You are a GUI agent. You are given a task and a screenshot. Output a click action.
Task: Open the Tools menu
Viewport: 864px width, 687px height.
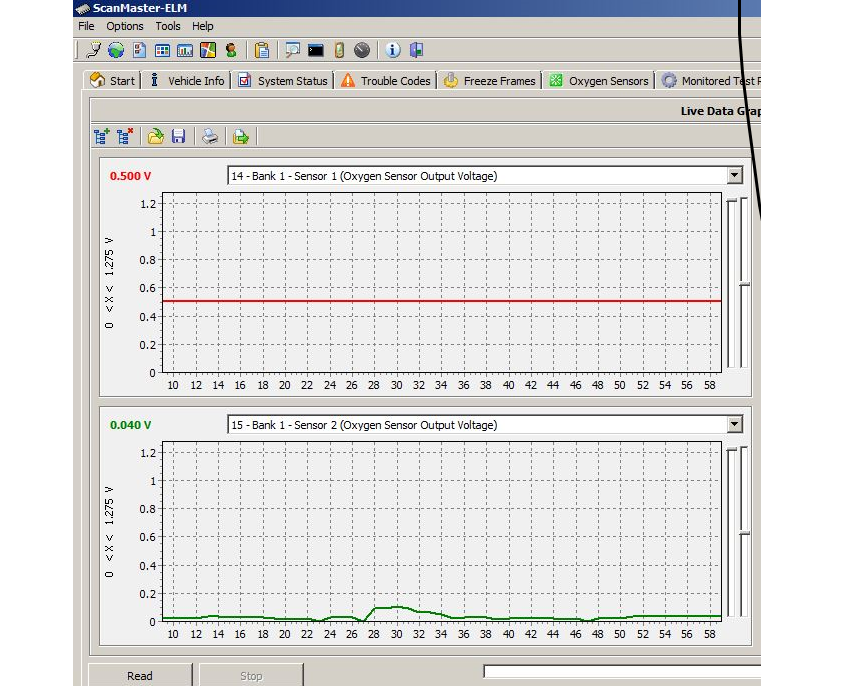(x=168, y=26)
